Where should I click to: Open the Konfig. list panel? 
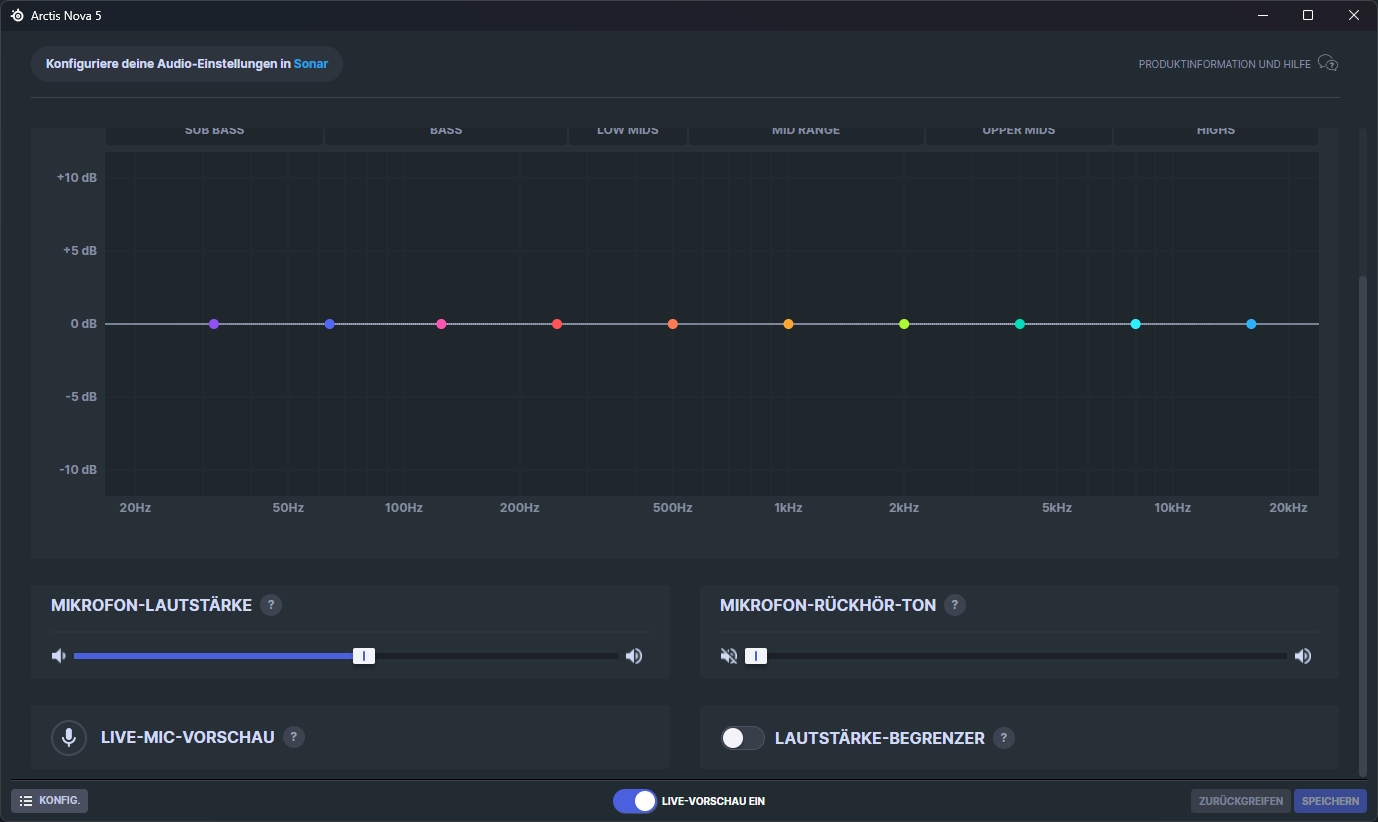click(x=50, y=801)
